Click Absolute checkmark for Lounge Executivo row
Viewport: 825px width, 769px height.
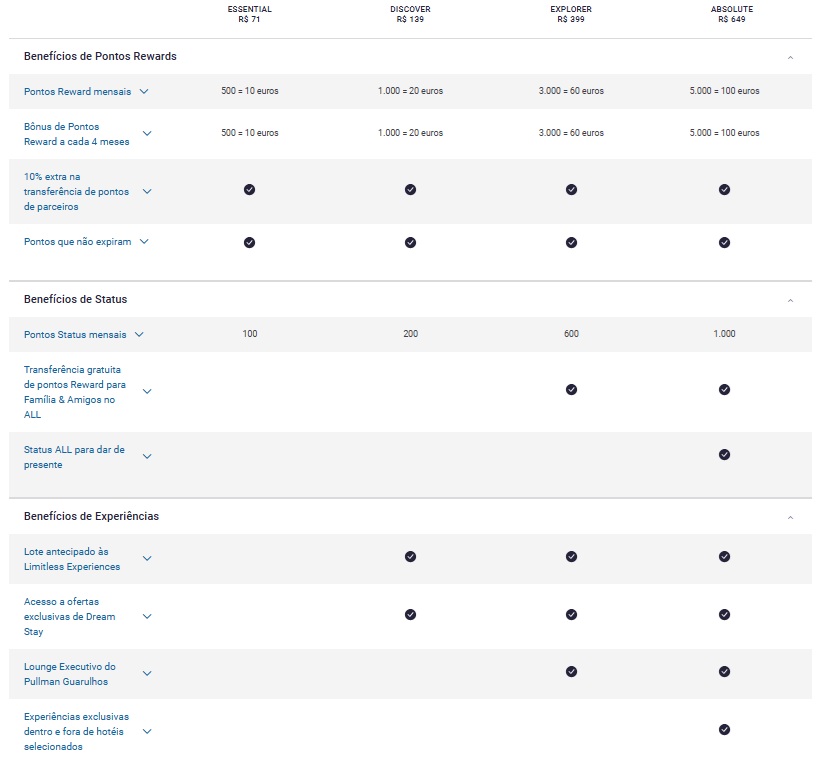point(724,672)
